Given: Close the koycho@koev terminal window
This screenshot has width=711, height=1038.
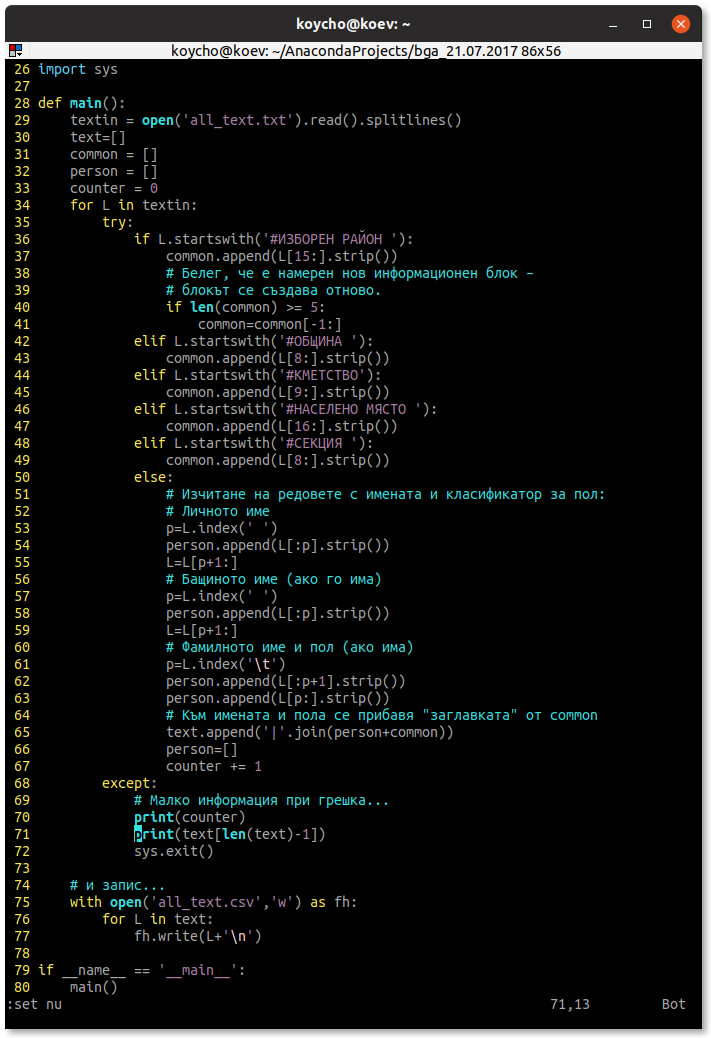Looking at the screenshot, I should click(681, 24).
